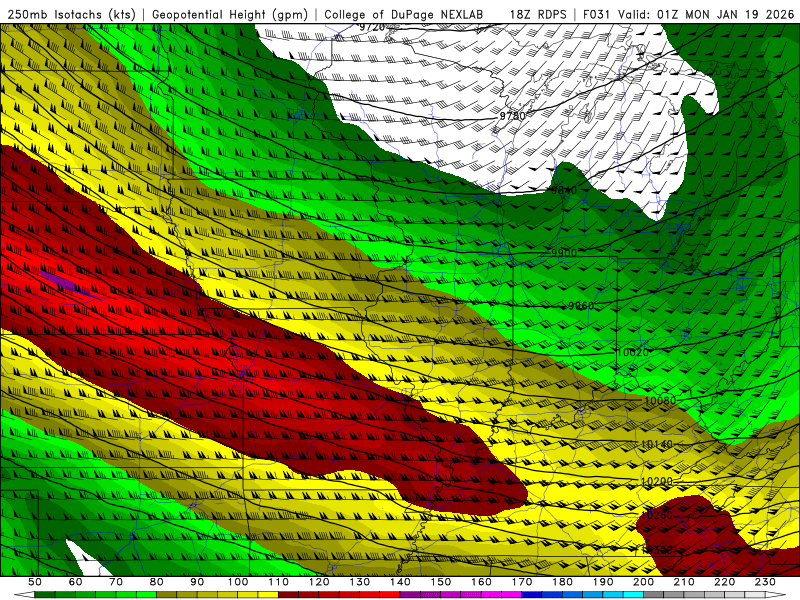The image size is (800, 600).
Task: Click the 10020 height contour label
Action: tap(633, 352)
